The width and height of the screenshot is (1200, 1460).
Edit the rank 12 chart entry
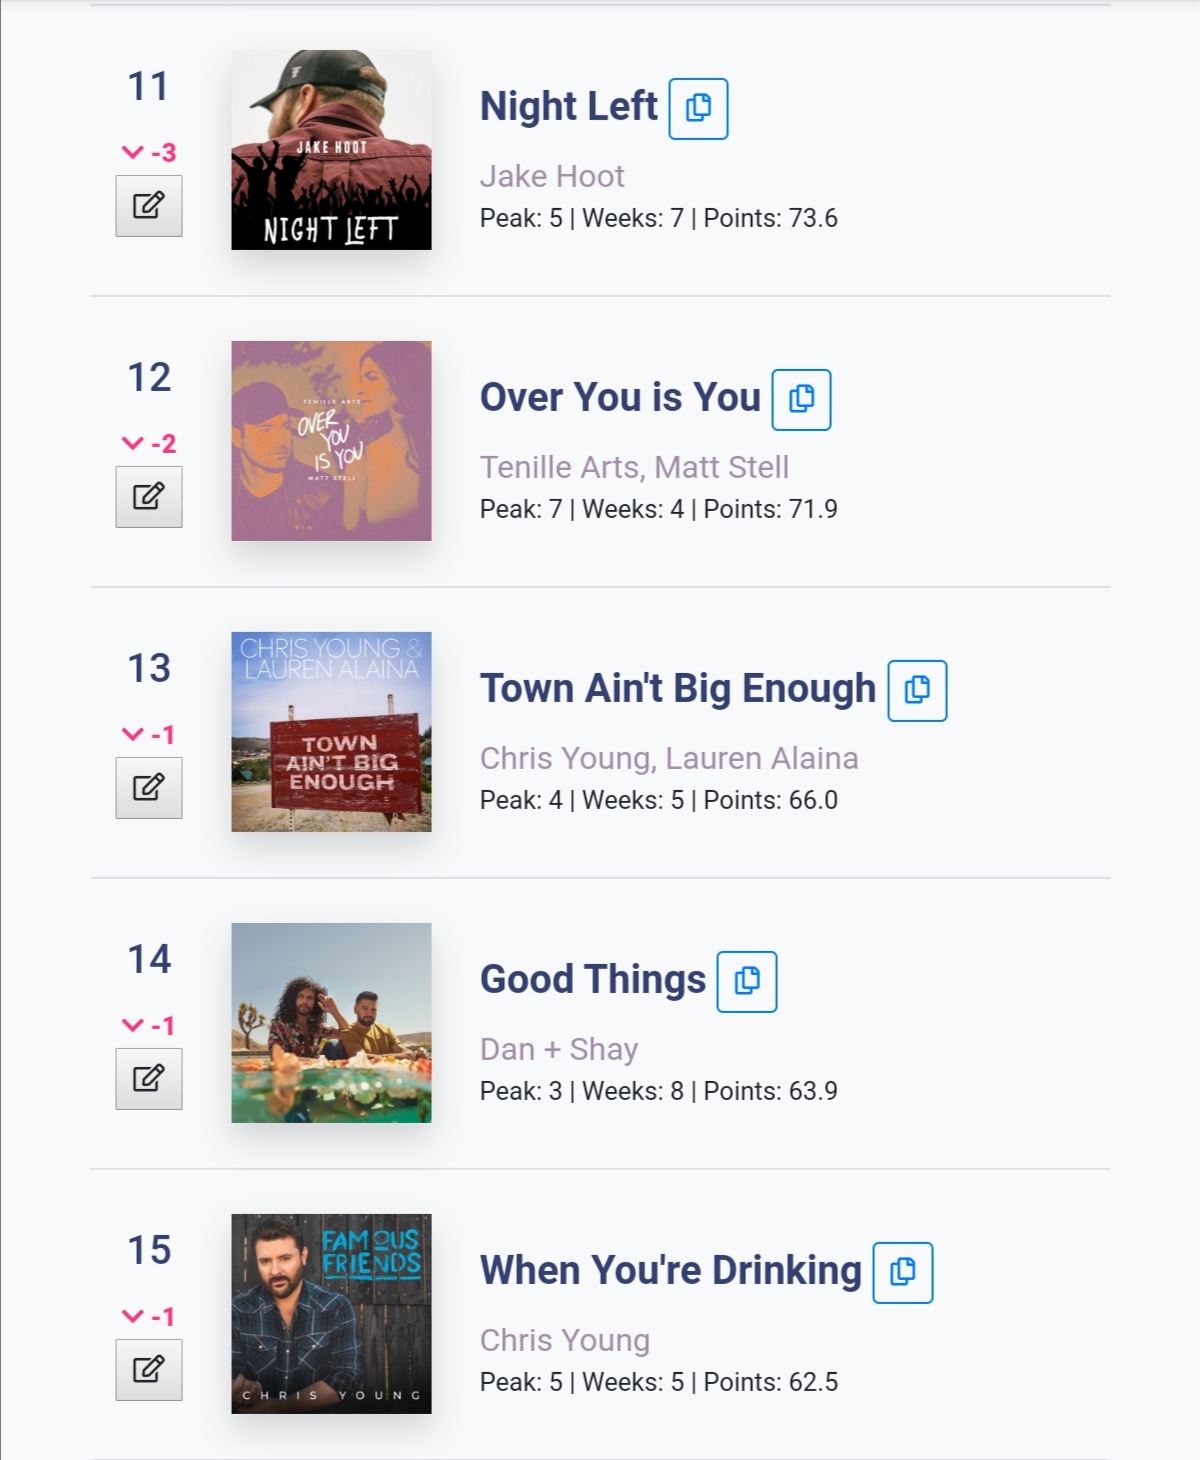click(x=149, y=497)
